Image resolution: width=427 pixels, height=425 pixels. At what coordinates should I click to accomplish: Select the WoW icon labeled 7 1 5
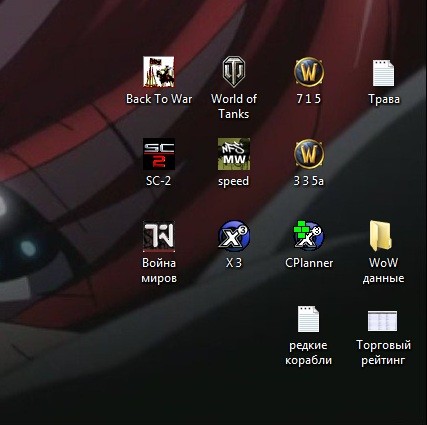309,72
